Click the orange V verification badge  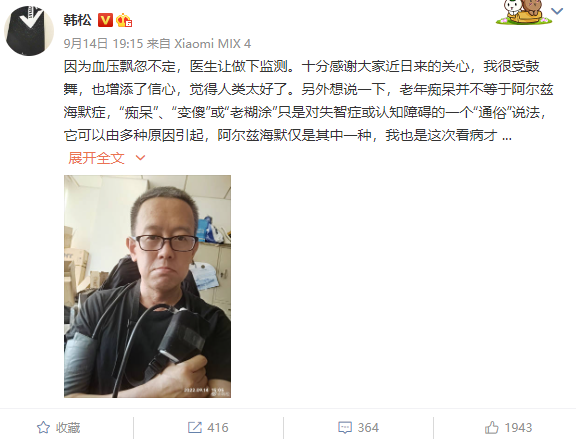tap(105, 20)
